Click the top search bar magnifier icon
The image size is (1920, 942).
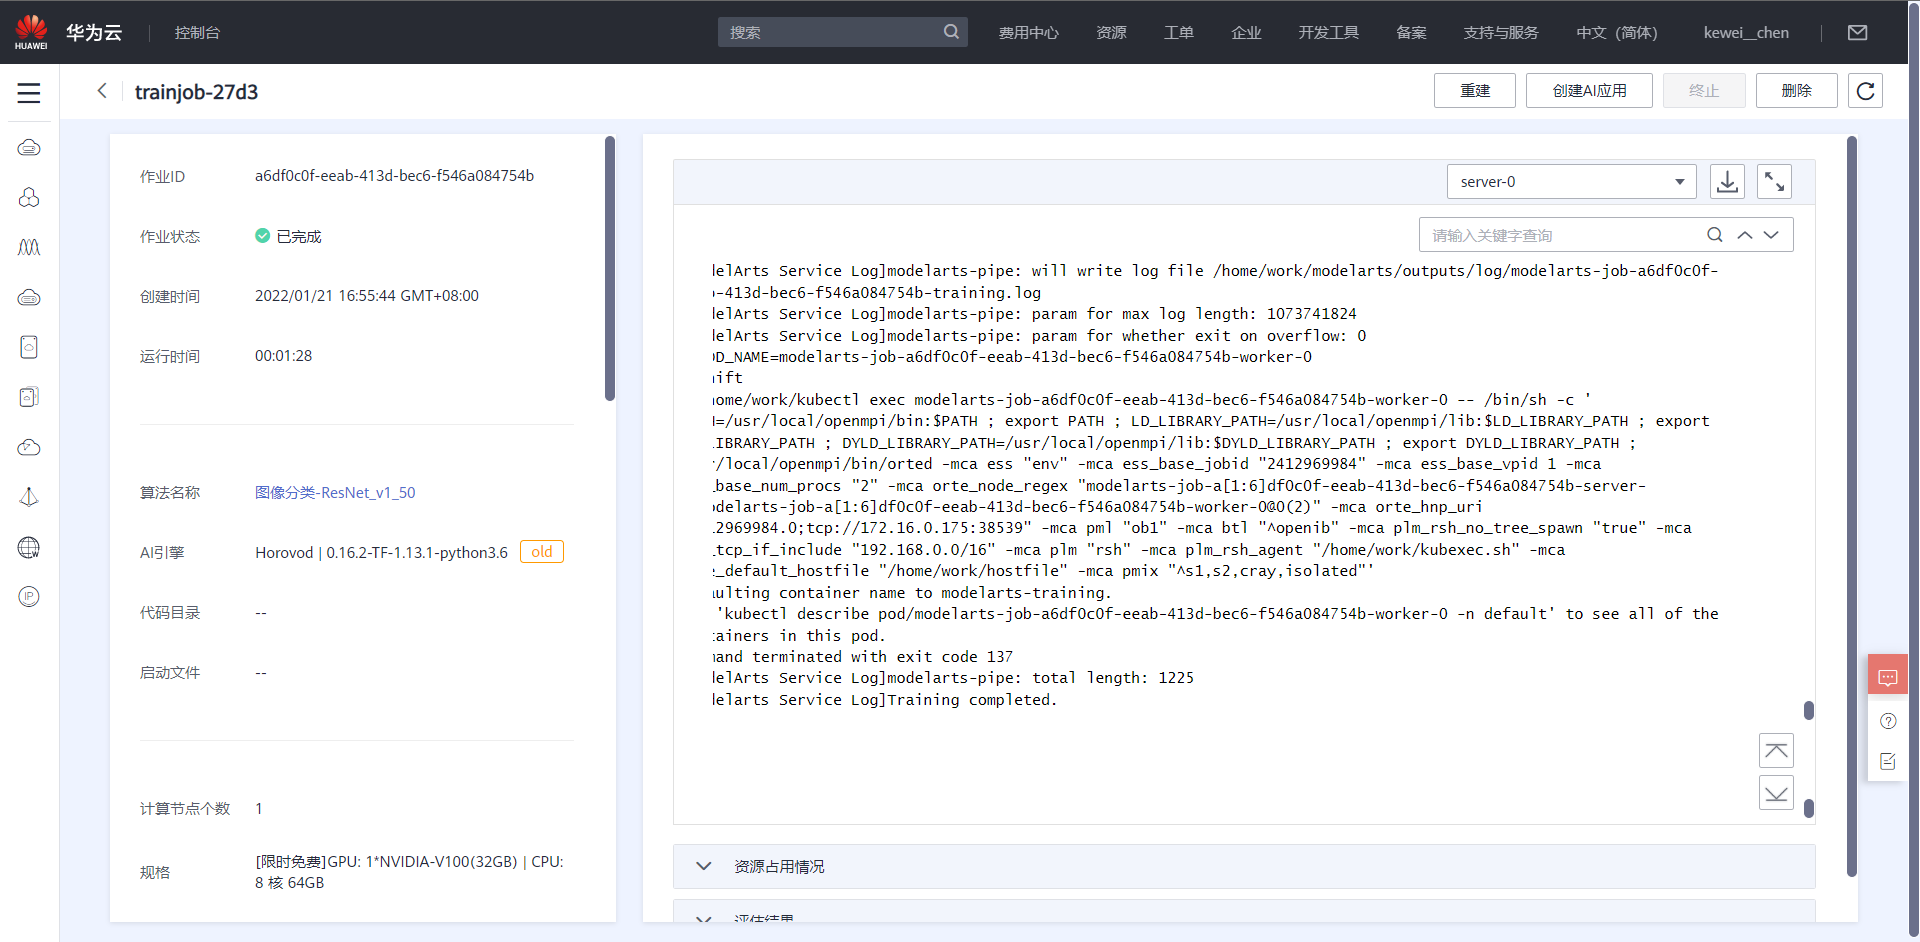click(951, 32)
